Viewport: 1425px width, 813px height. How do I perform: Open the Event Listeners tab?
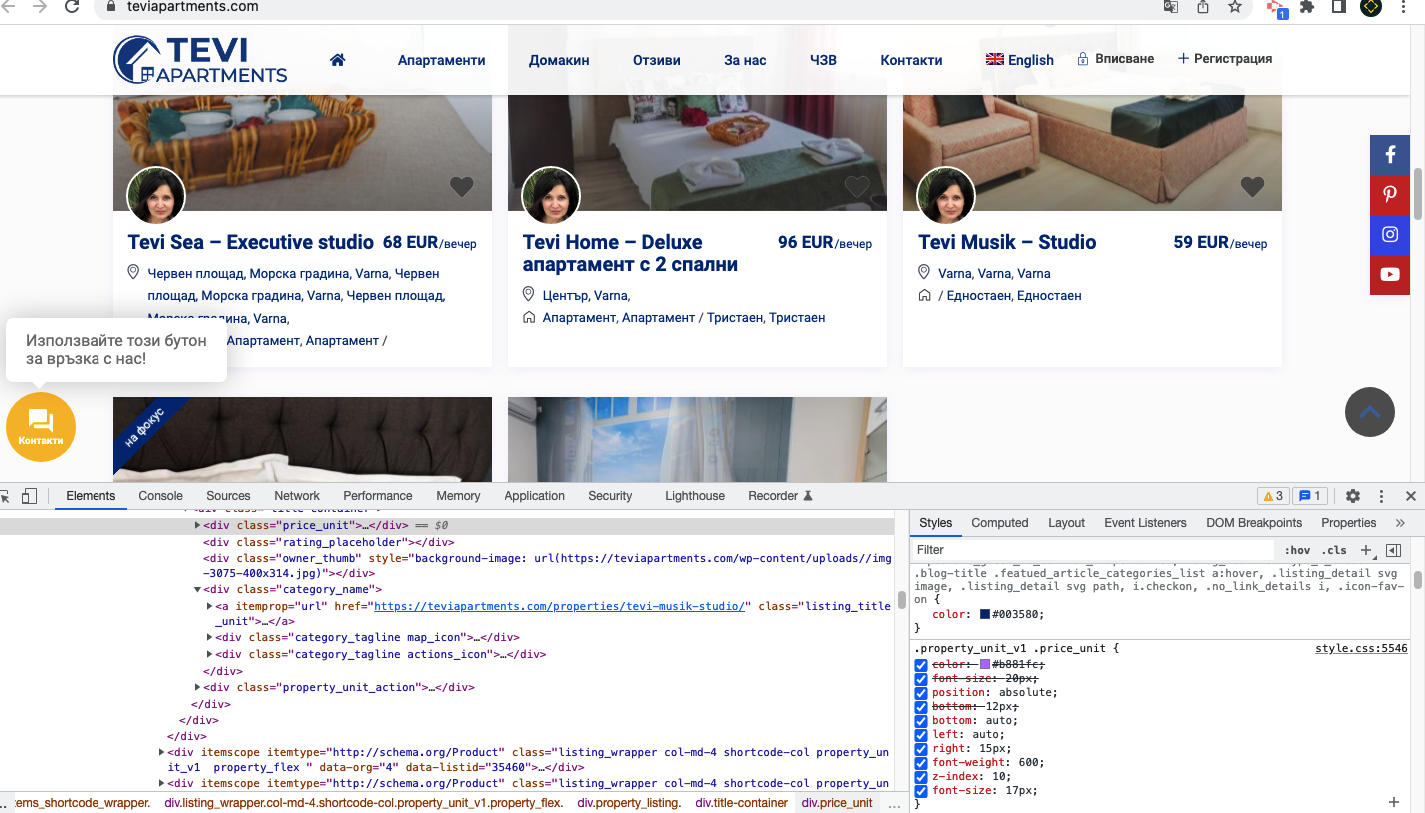1145,523
